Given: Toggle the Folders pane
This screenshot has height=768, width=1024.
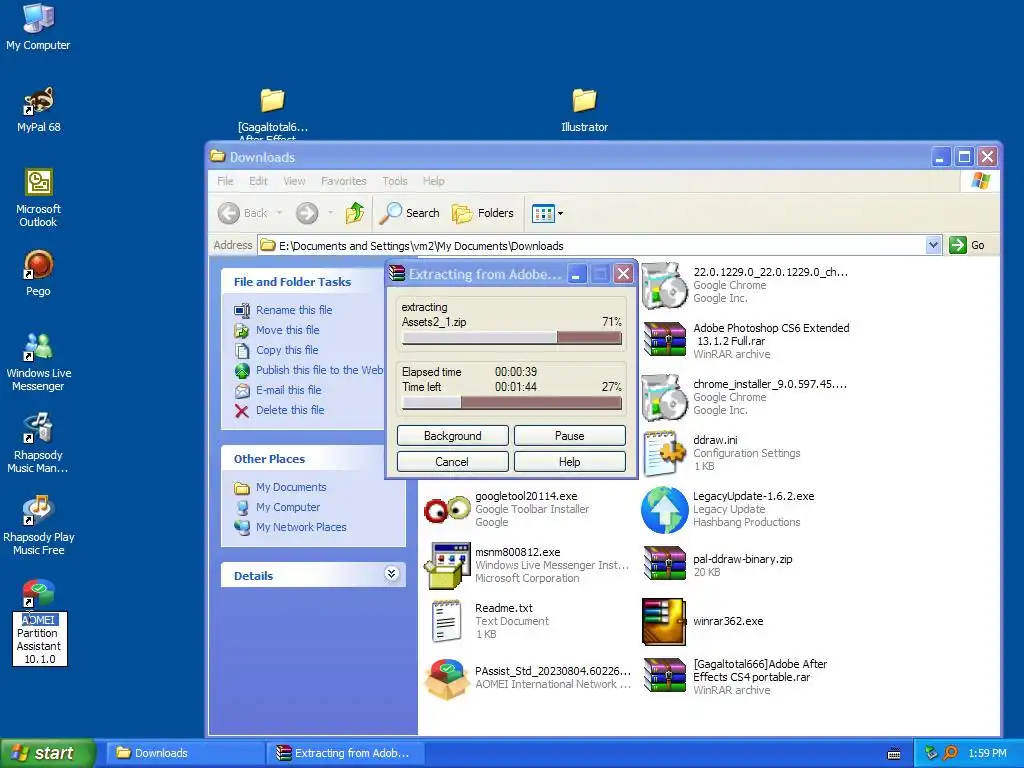Looking at the screenshot, I should [483, 213].
